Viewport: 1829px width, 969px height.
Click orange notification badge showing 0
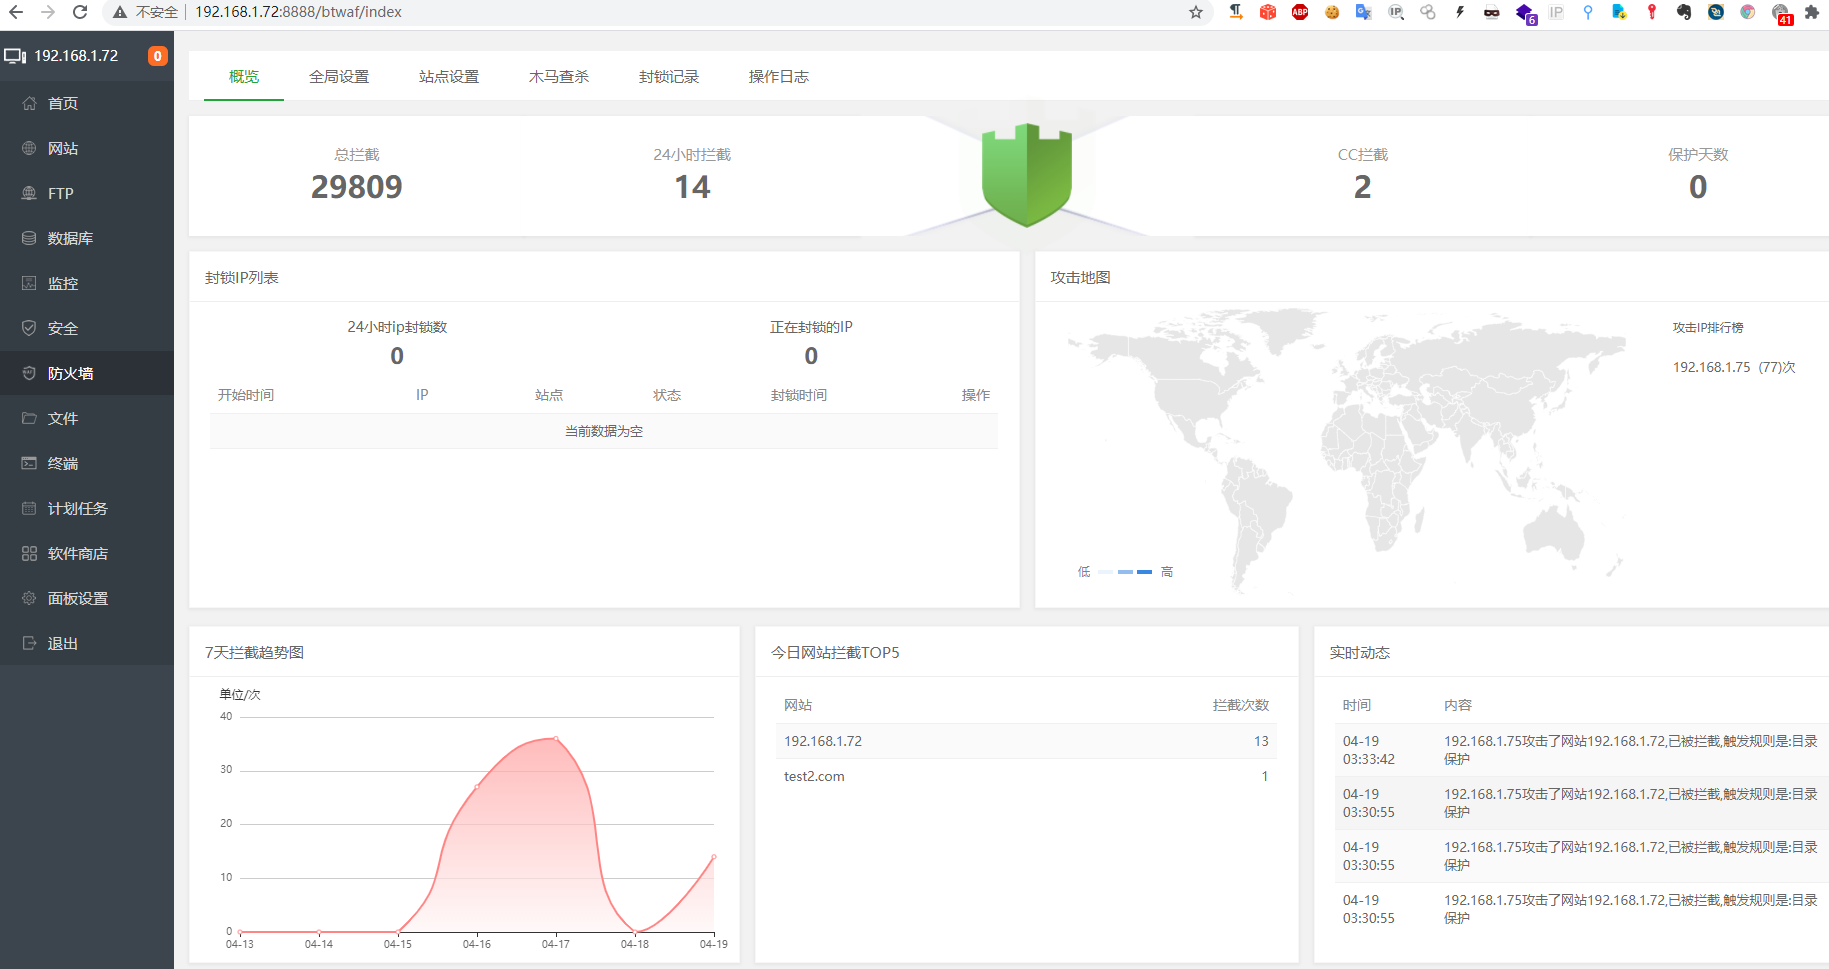coord(157,56)
